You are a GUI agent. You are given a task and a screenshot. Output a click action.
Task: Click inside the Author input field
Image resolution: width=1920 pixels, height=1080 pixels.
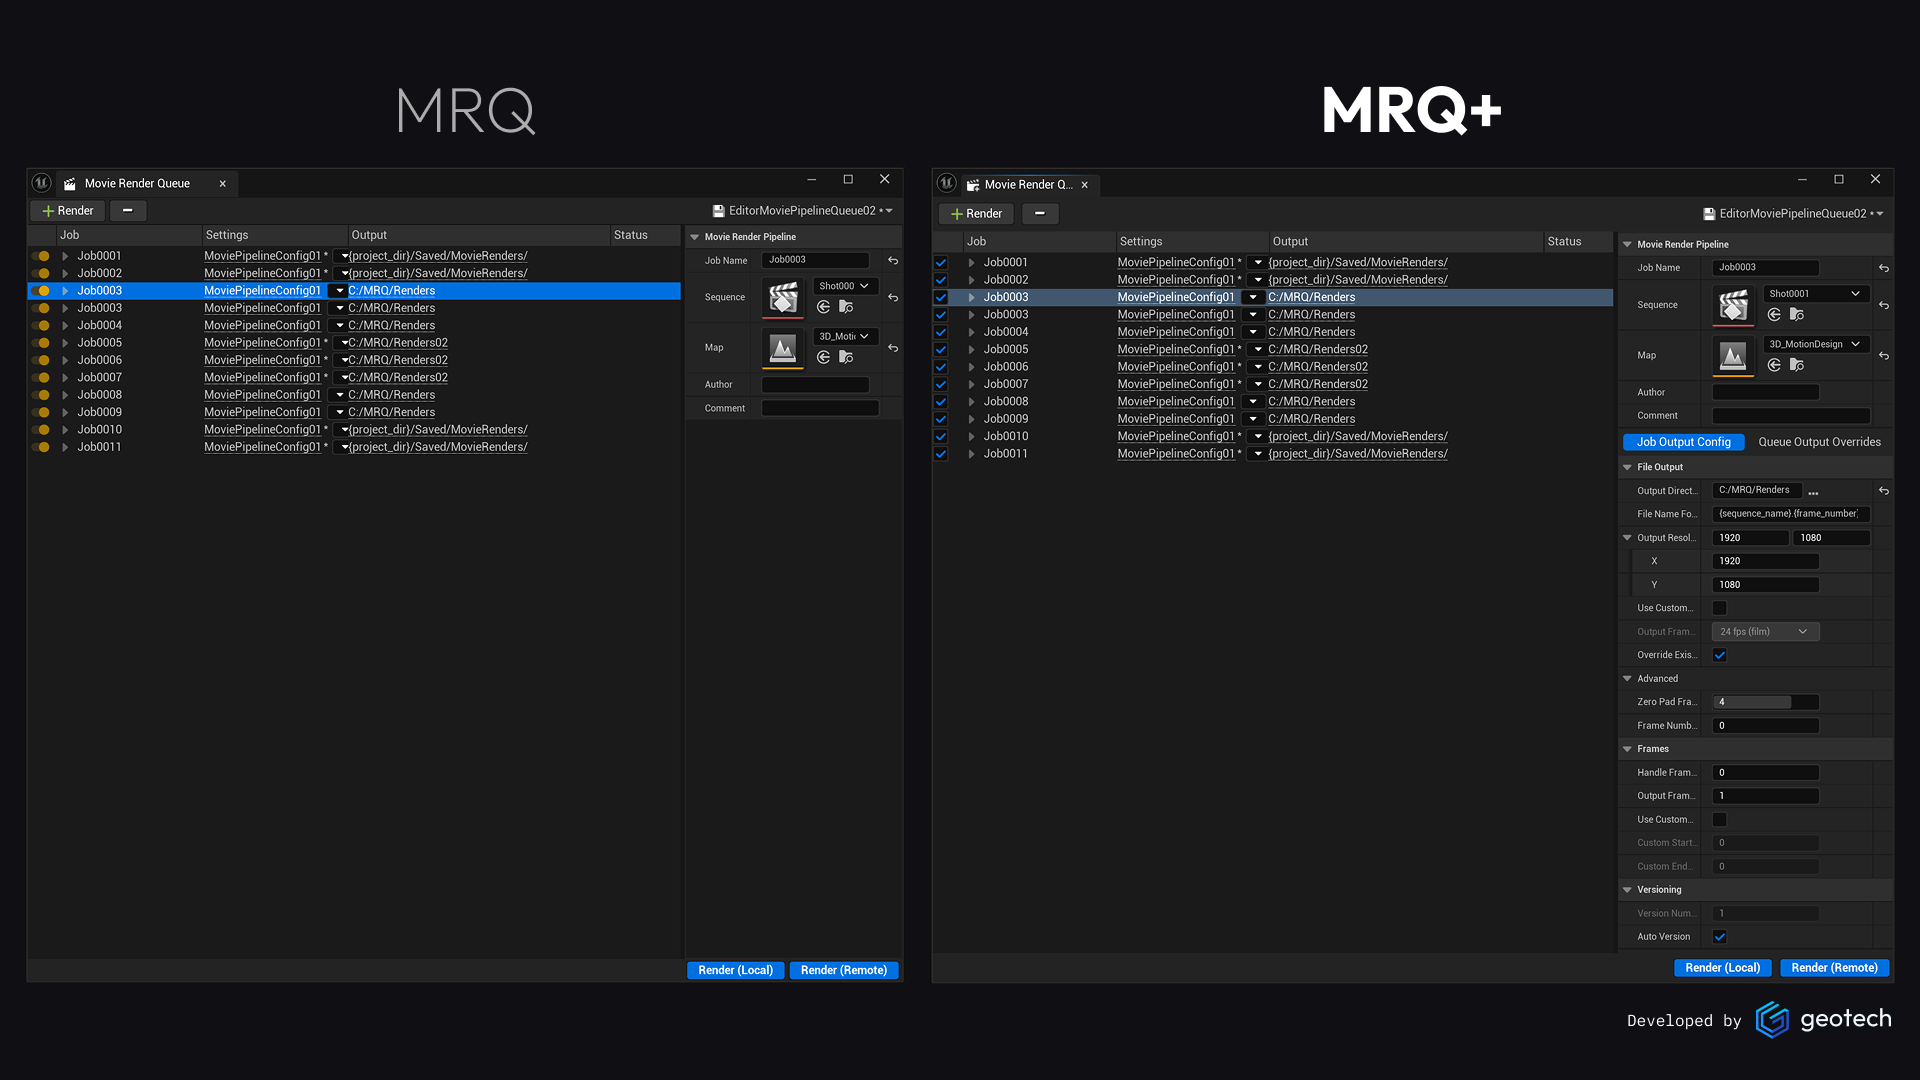click(x=1765, y=392)
